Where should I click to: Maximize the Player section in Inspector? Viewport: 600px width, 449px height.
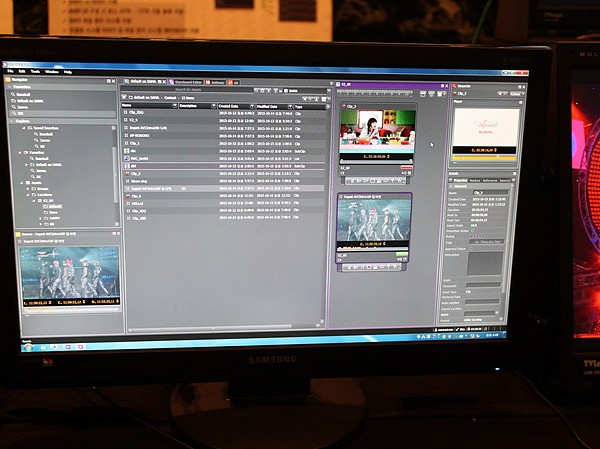[520, 102]
